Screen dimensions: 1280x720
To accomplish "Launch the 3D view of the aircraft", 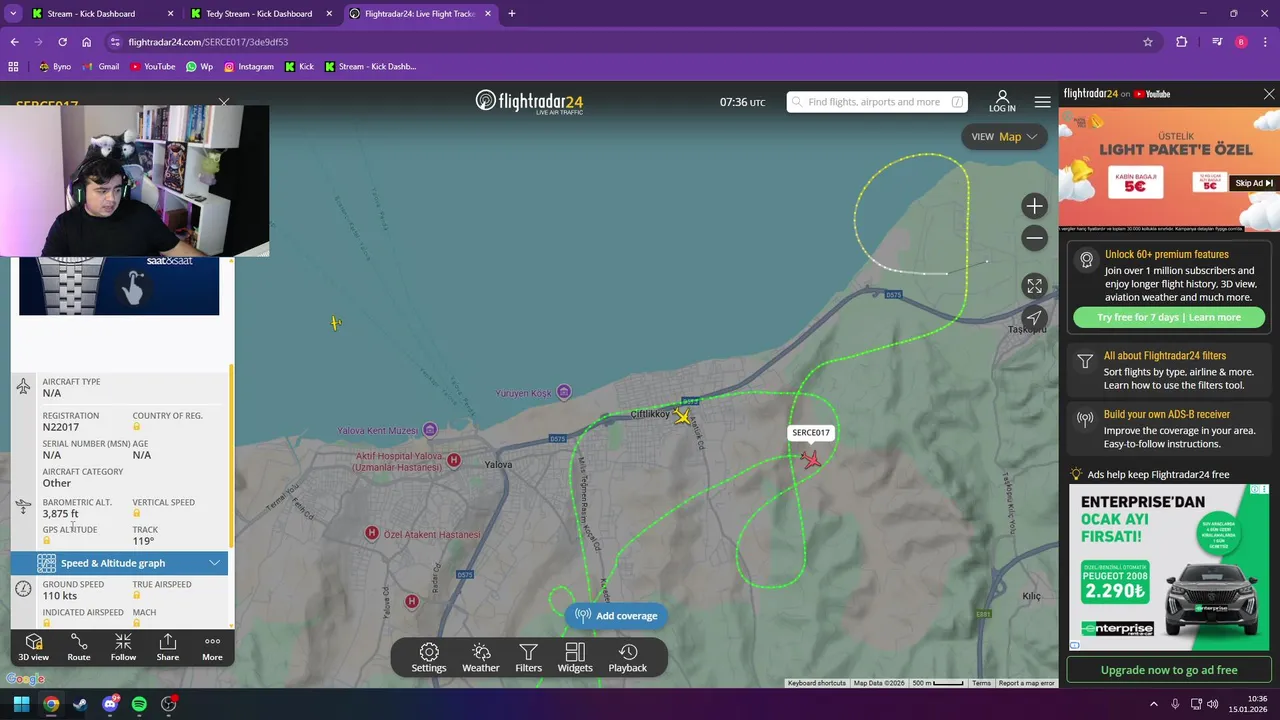I will coord(33,647).
